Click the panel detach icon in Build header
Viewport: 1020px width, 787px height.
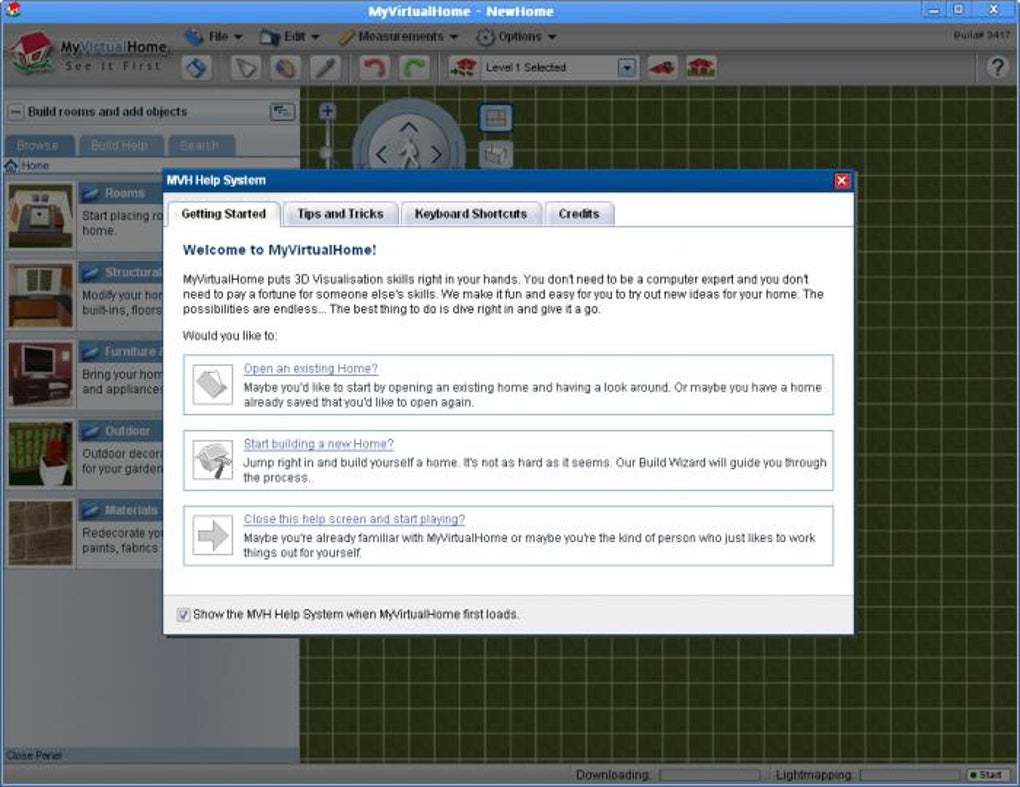(x=282, y=112)
